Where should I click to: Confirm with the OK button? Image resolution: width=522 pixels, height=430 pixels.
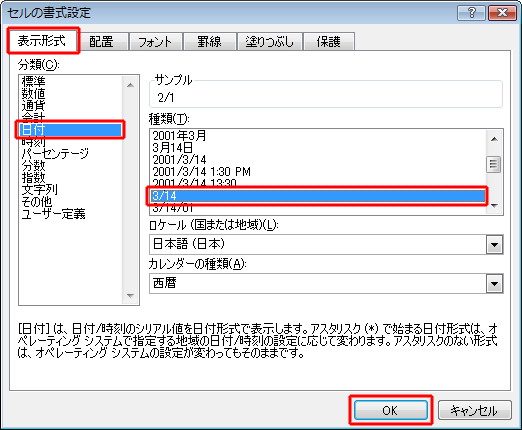point(390,410)
